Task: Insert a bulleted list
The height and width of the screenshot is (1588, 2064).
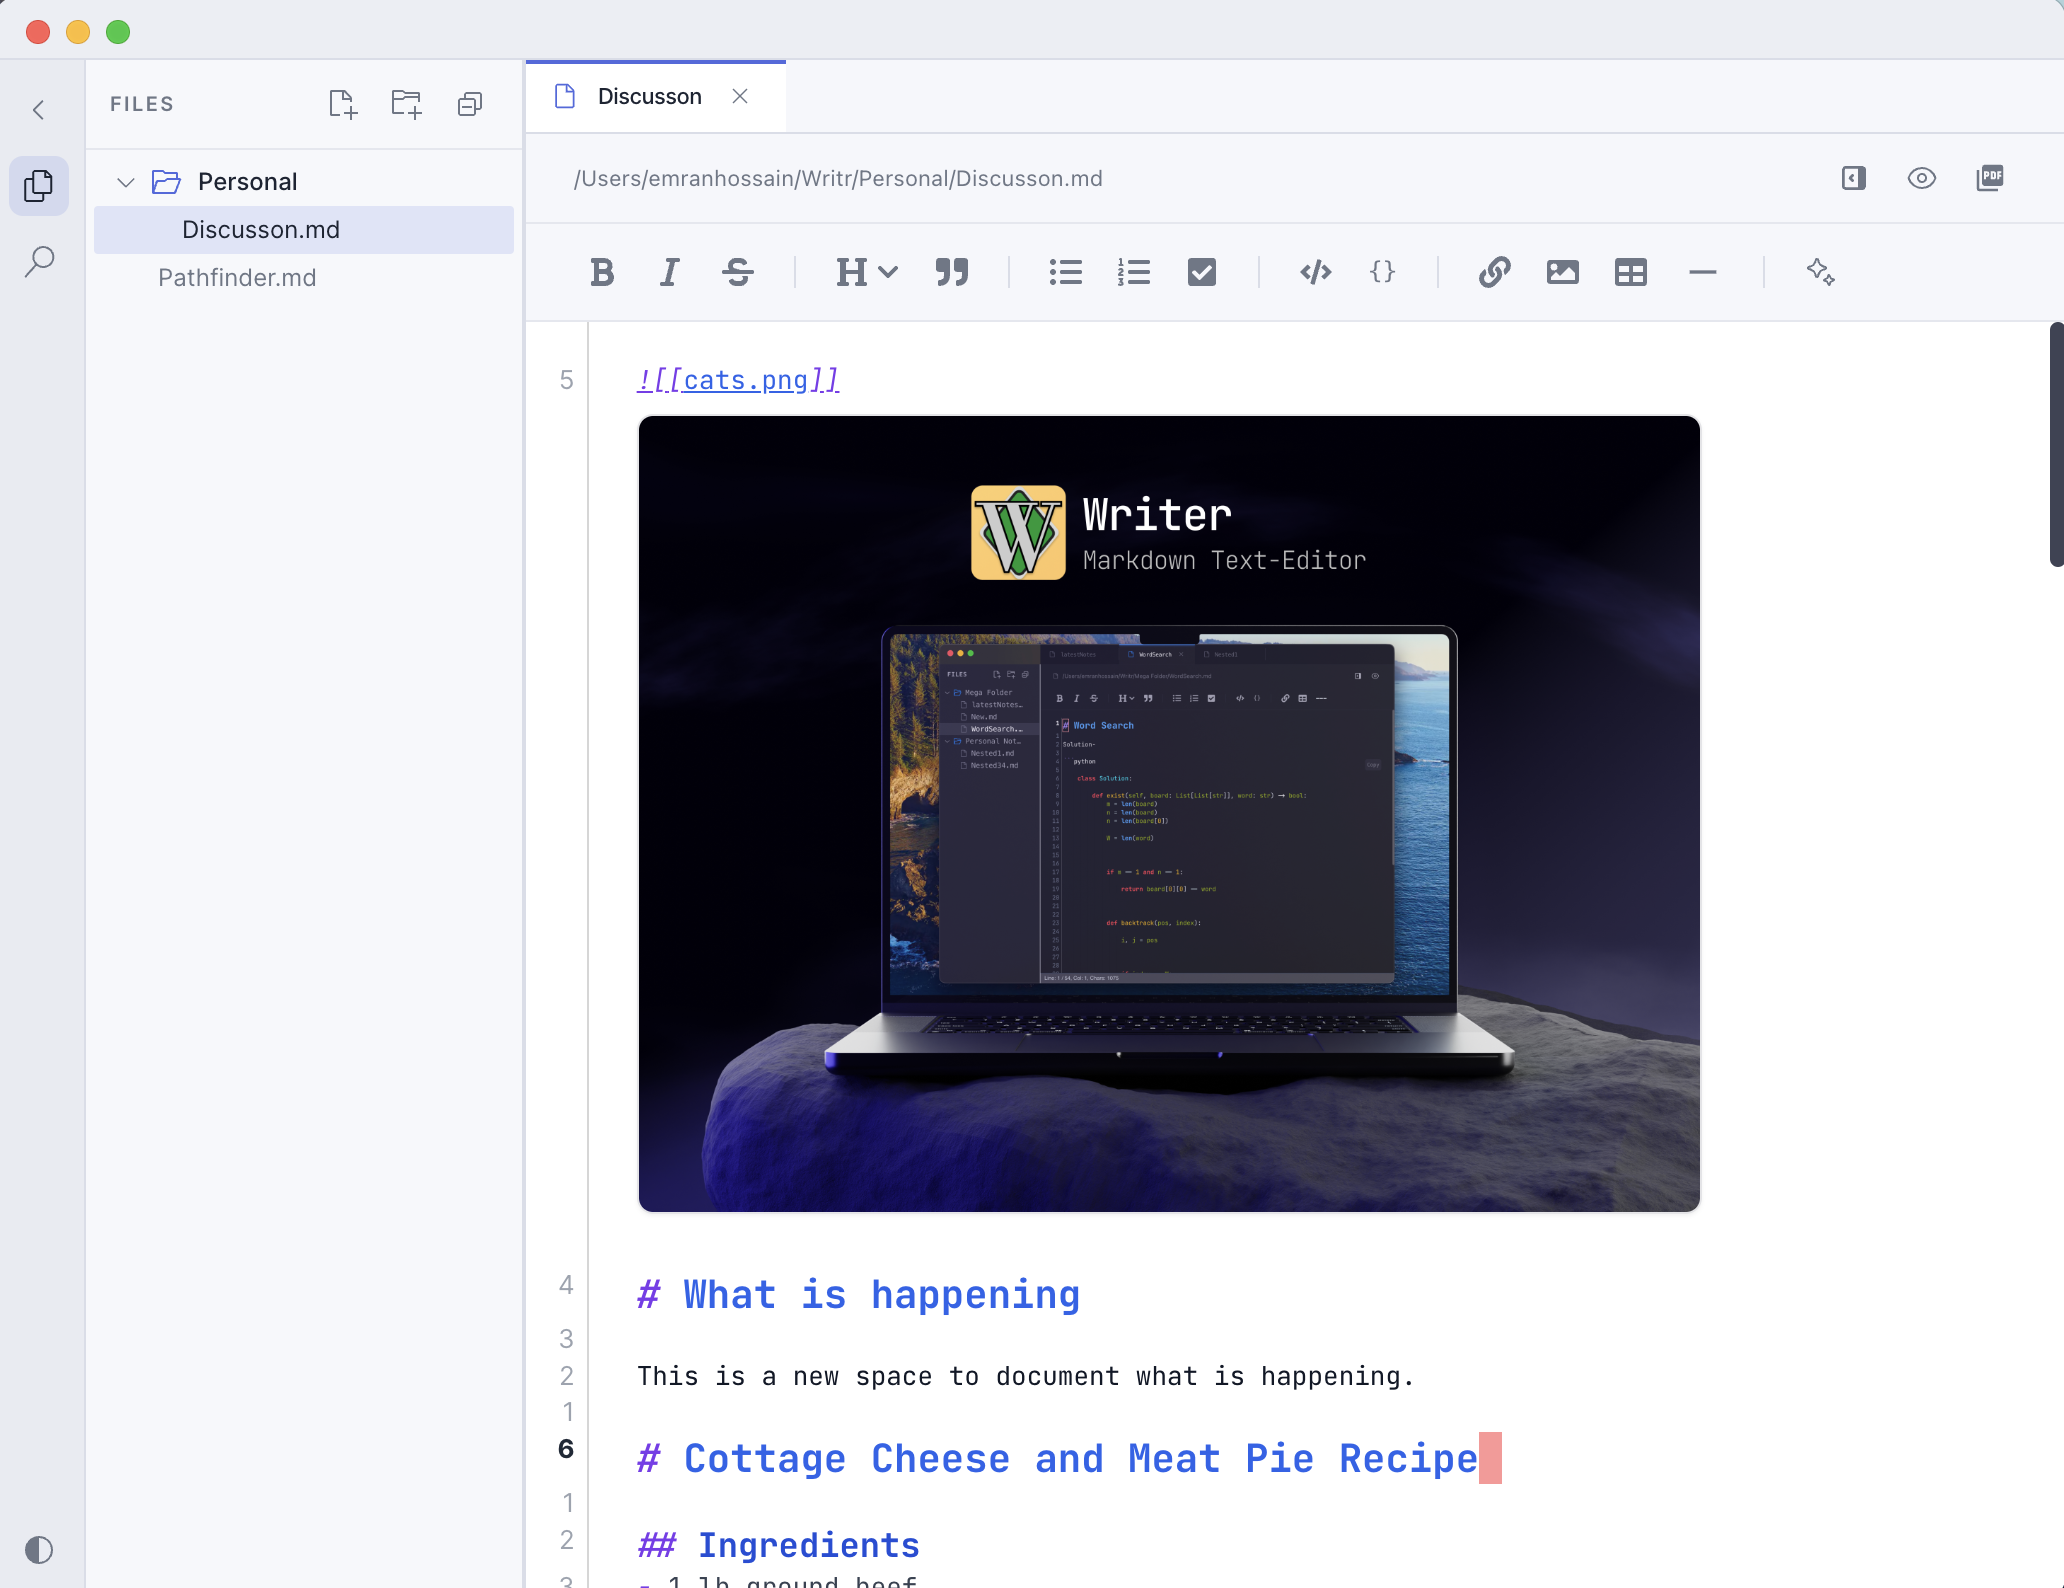Action: 1066,272
